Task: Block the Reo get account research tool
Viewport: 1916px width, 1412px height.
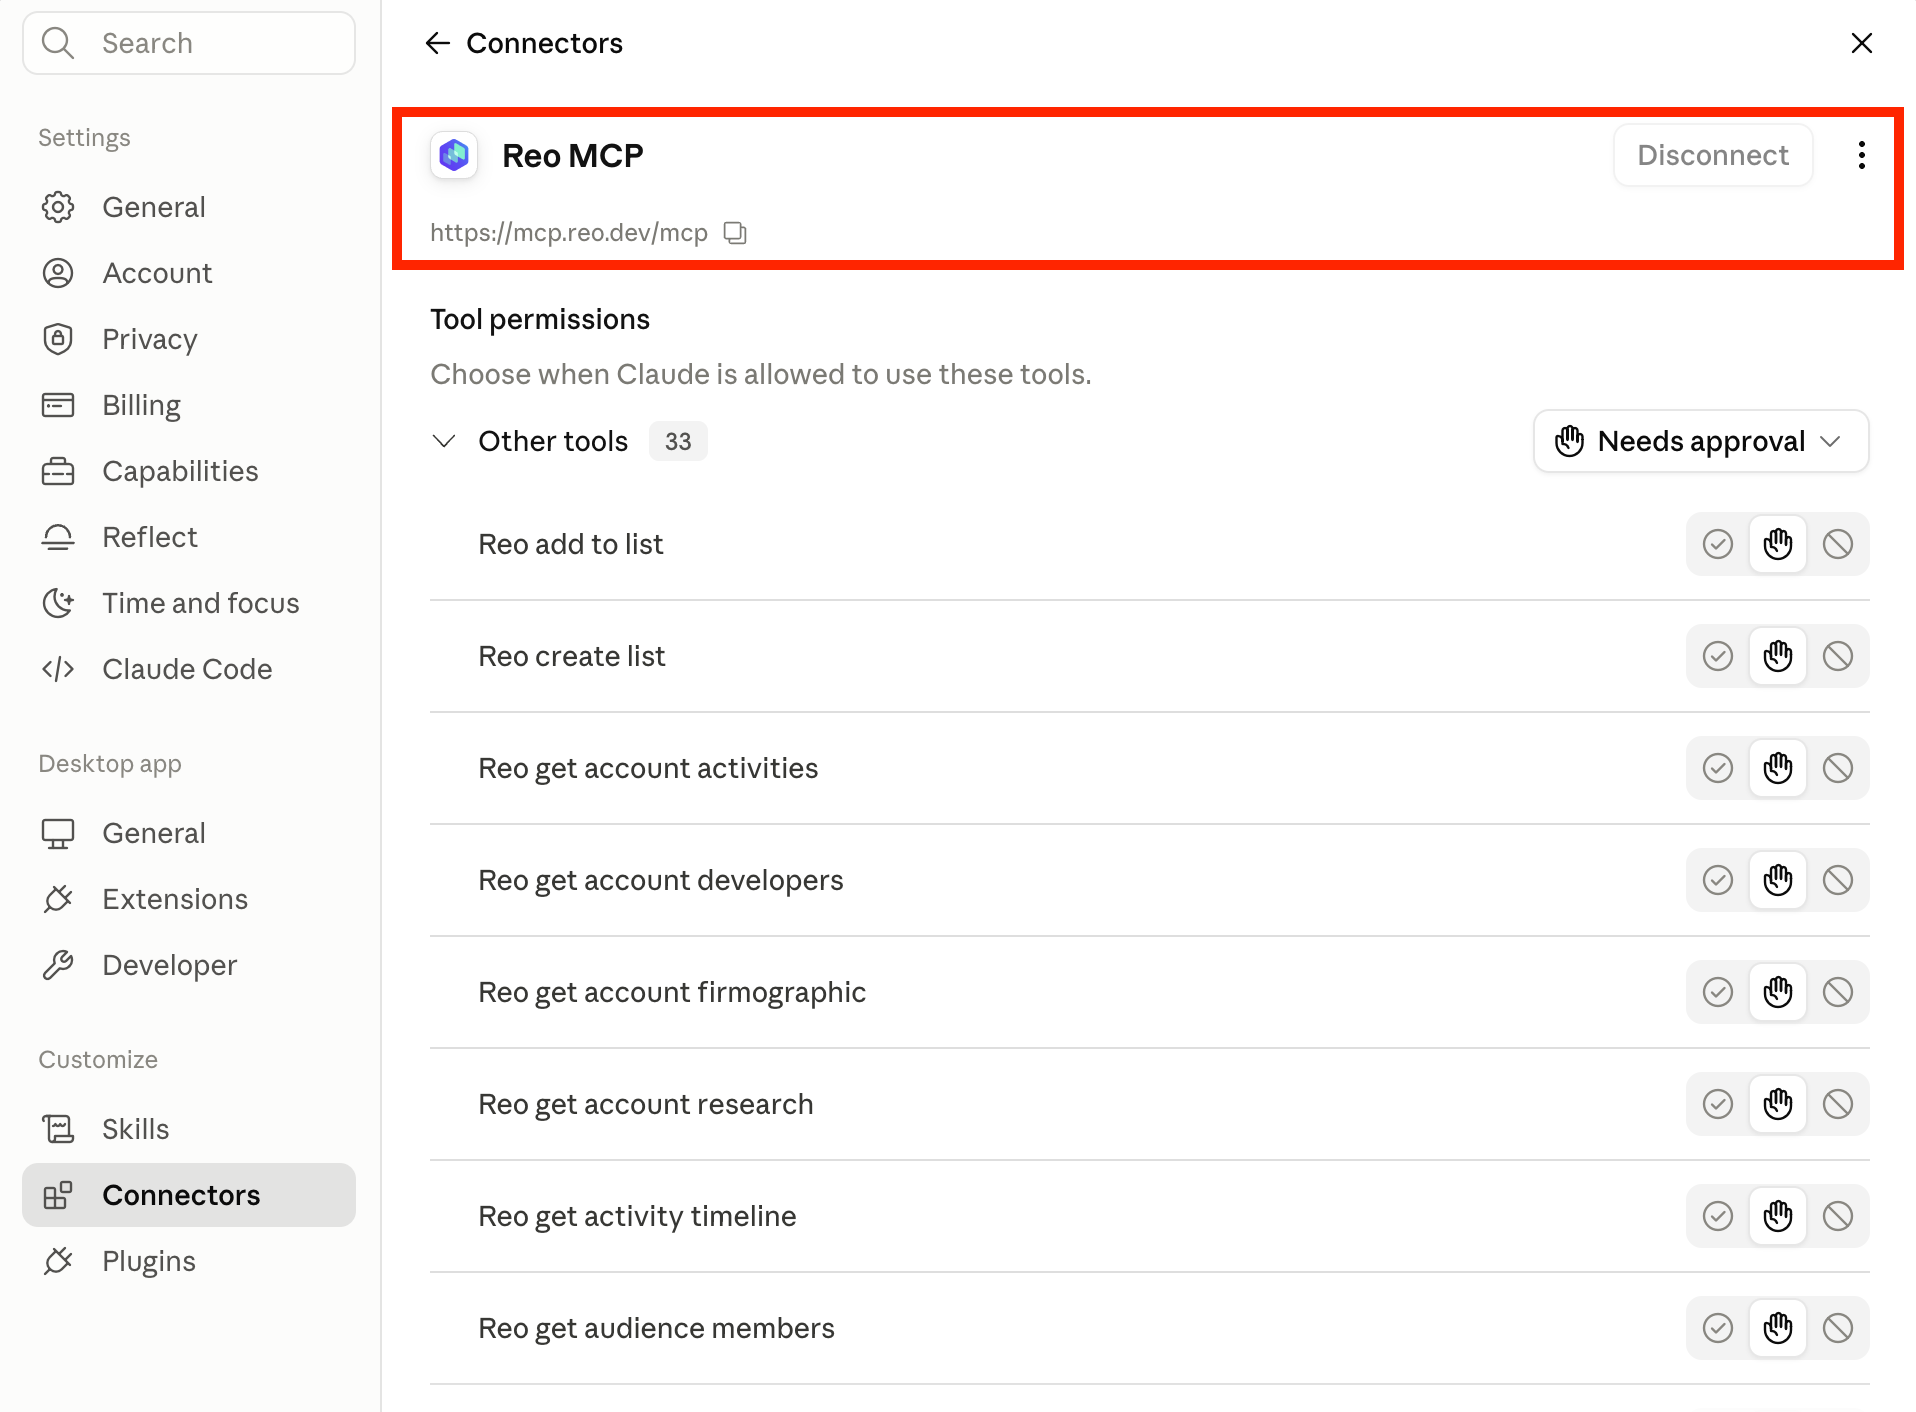Action: pyautogui.click(x=1838, y=1104)
